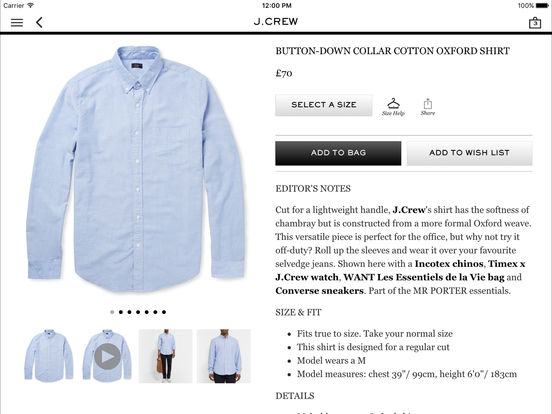Screen dimensions: 552x414
Task: Jump to second image page dot
Action: click(121, 312)
